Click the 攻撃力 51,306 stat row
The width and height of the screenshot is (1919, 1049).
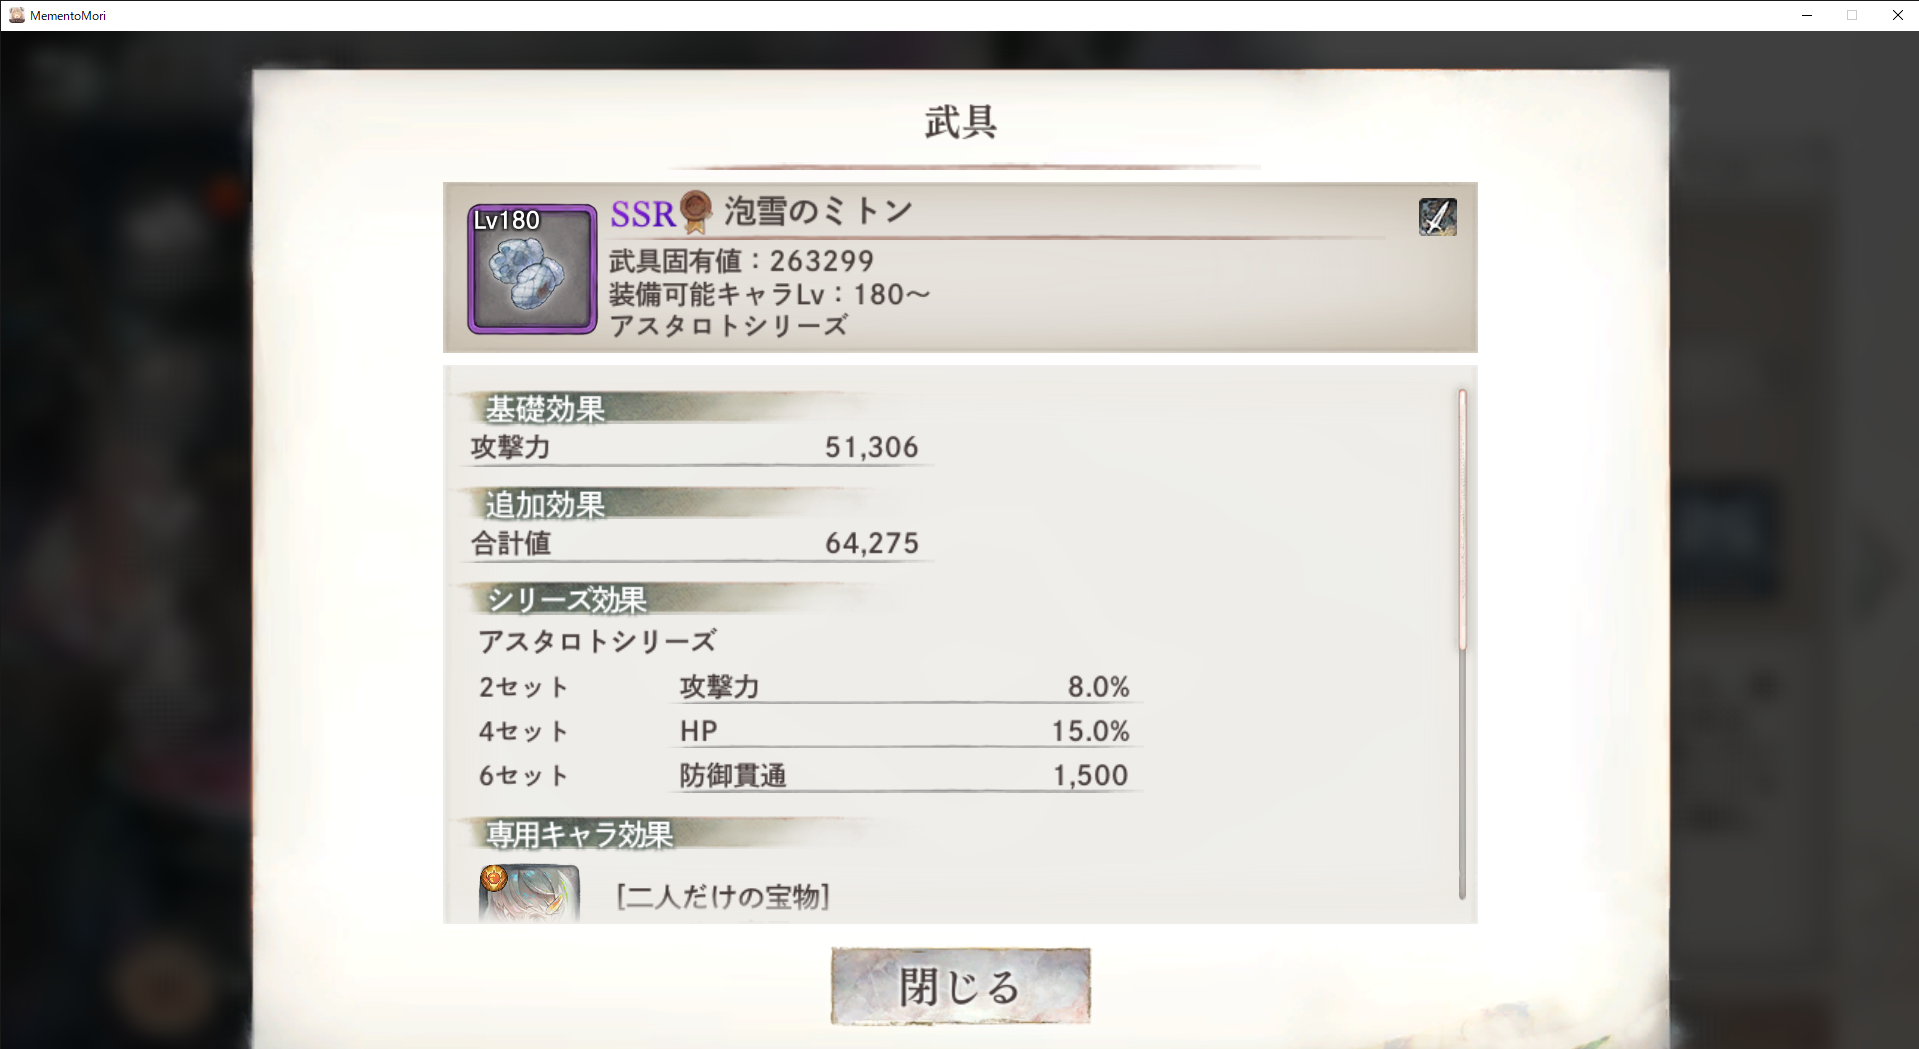tap(695, 447)
